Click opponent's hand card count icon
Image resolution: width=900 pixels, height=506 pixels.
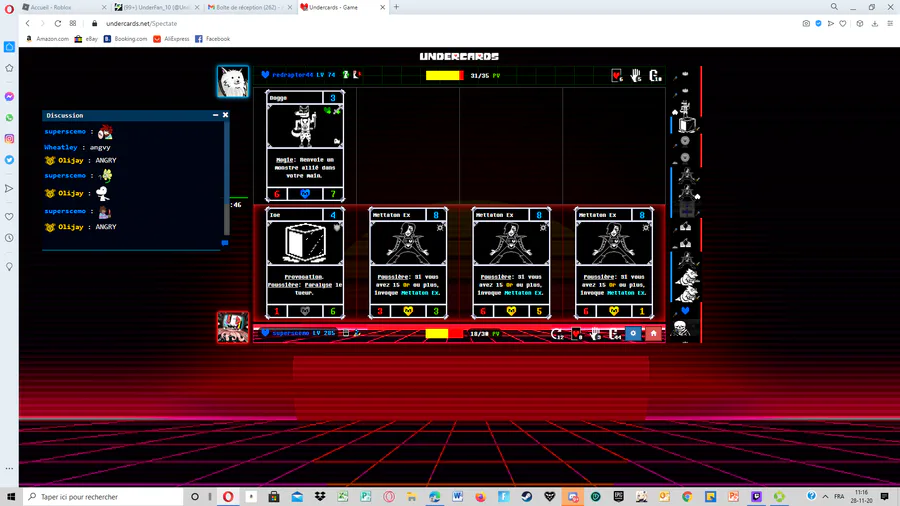pyautogui.click(x=635, y=76)
